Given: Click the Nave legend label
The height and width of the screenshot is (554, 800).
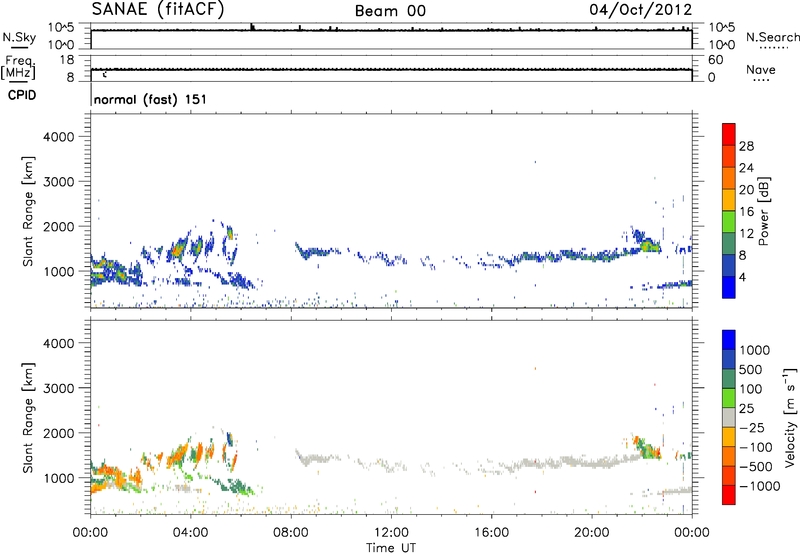Looking at the screenshot, I should point(761,70).
